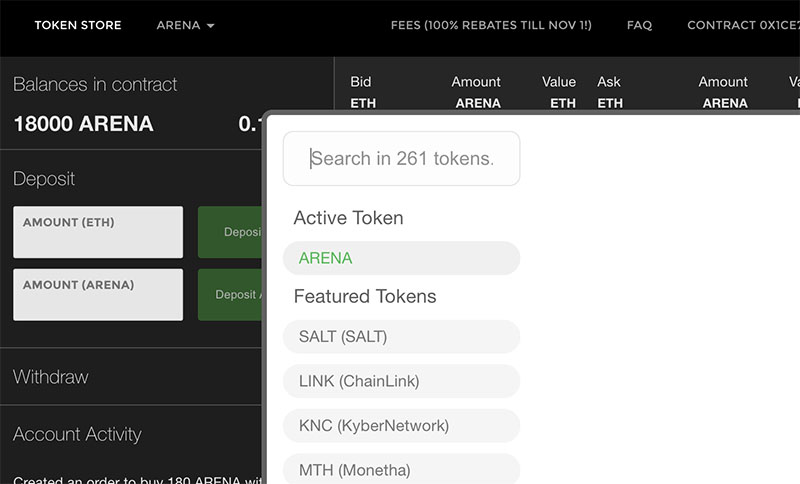
Task: Click the AMOUNT (ARENA) deposit field
Action: tap(98, 295)
